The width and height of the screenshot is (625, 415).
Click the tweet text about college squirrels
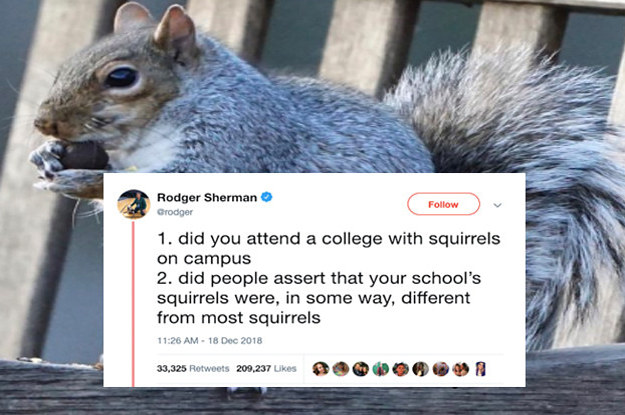pos(328,278)
